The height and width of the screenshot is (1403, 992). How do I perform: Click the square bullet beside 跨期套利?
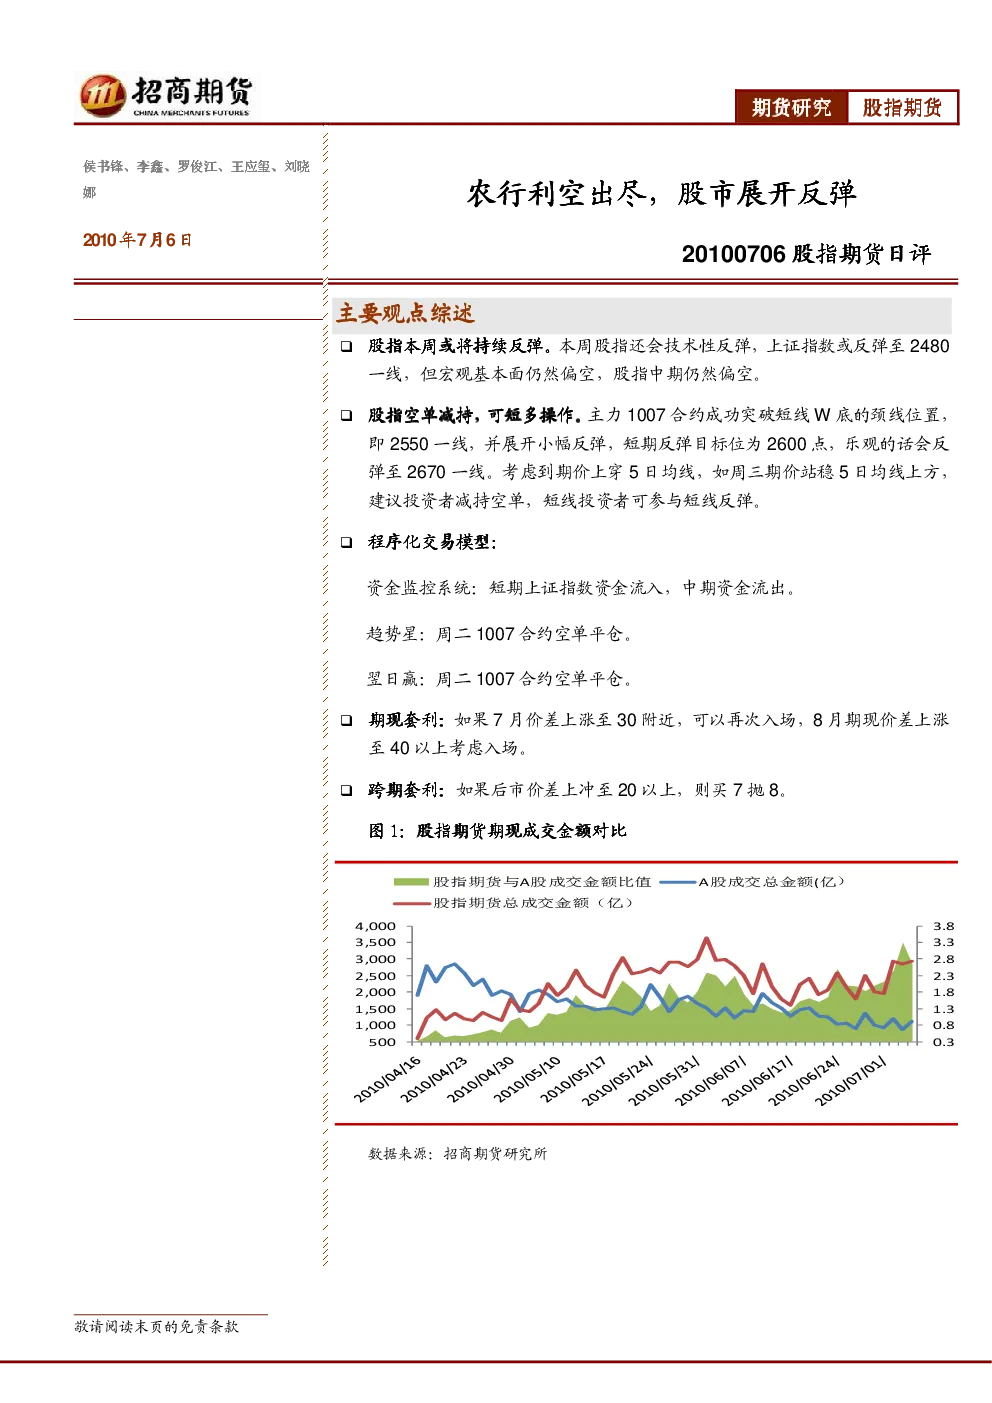click(346, 790)
